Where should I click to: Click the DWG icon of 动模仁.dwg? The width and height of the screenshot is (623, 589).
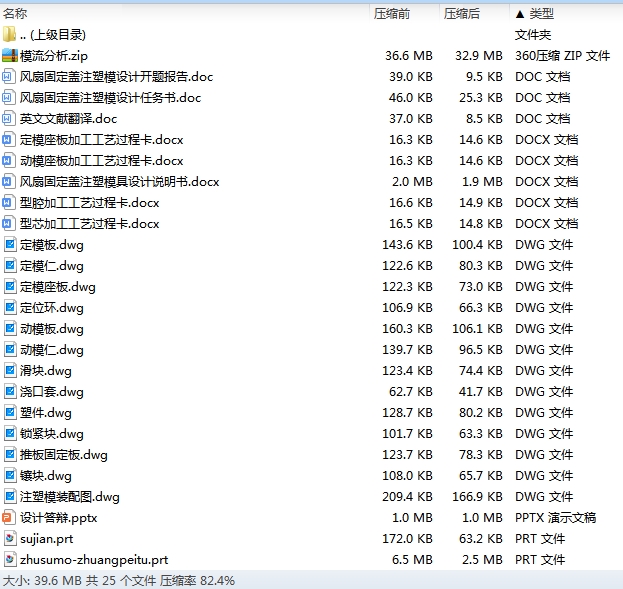click(10, 350)
